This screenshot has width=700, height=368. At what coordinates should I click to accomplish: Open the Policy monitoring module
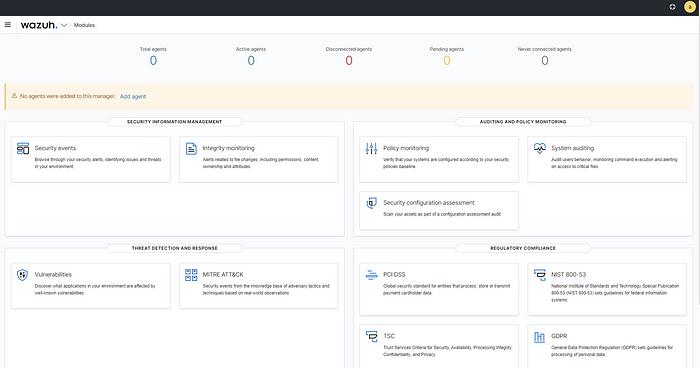pos(439,159)
